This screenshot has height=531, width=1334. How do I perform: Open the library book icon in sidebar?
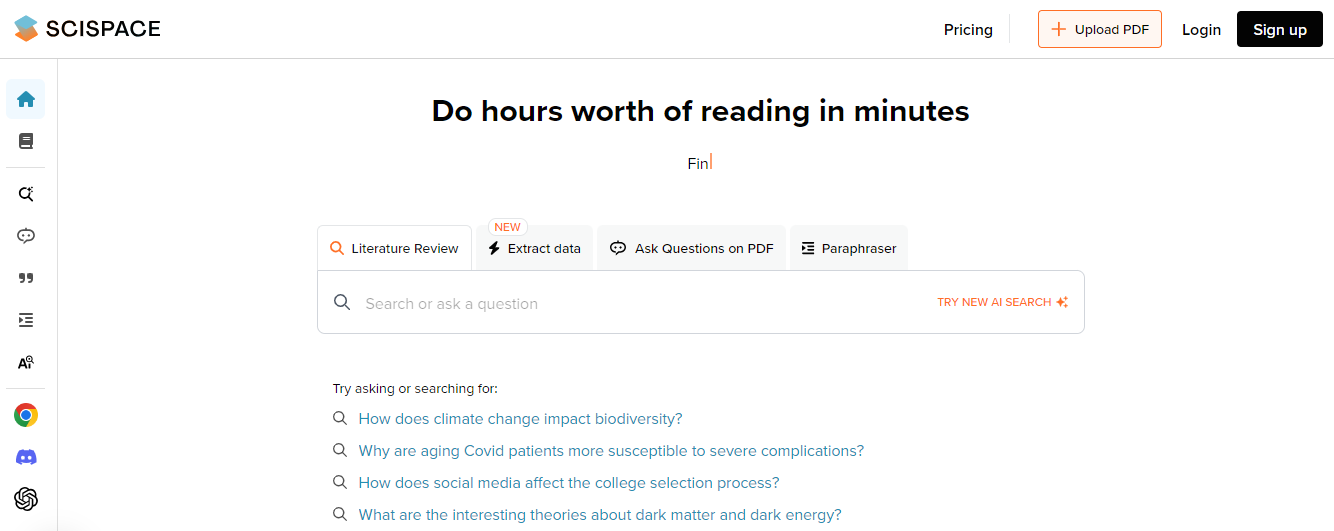pyautogui.click(x=26, y=141)
